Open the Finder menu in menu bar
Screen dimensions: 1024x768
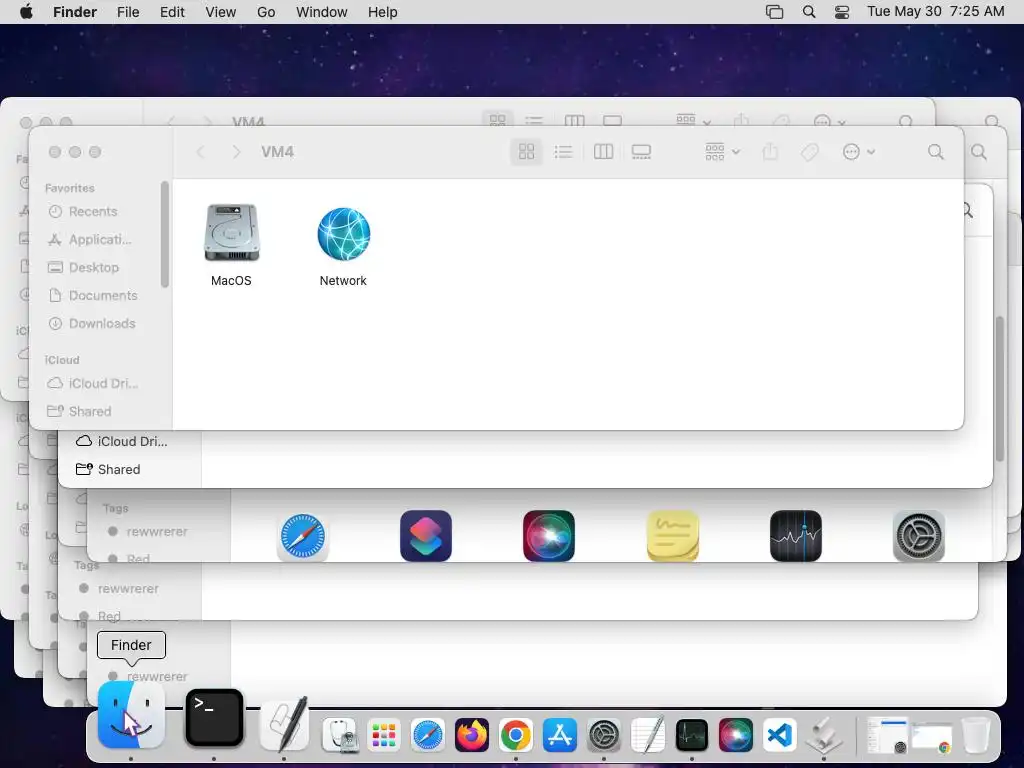tap(75, 12)
